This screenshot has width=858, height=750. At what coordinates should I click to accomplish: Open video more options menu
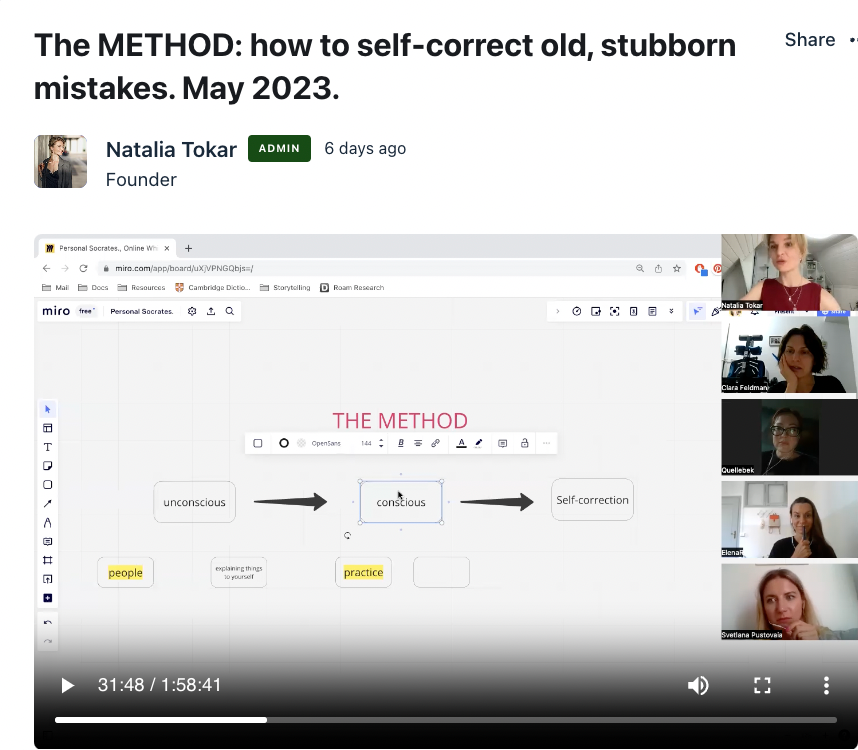point(826,685)
